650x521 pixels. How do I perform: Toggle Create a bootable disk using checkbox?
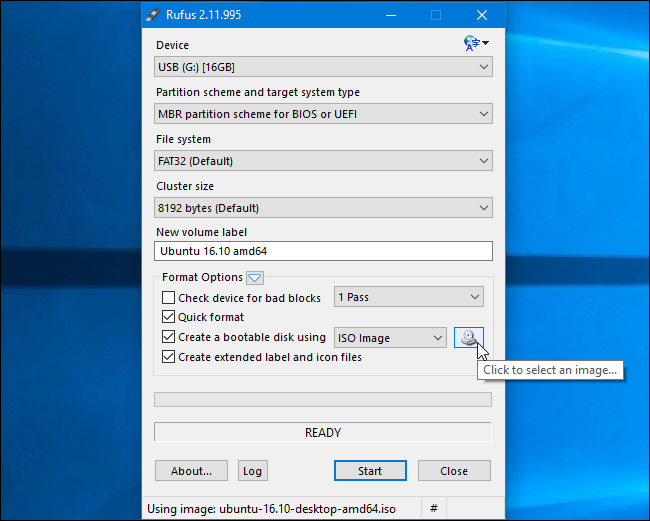(168, 338)
